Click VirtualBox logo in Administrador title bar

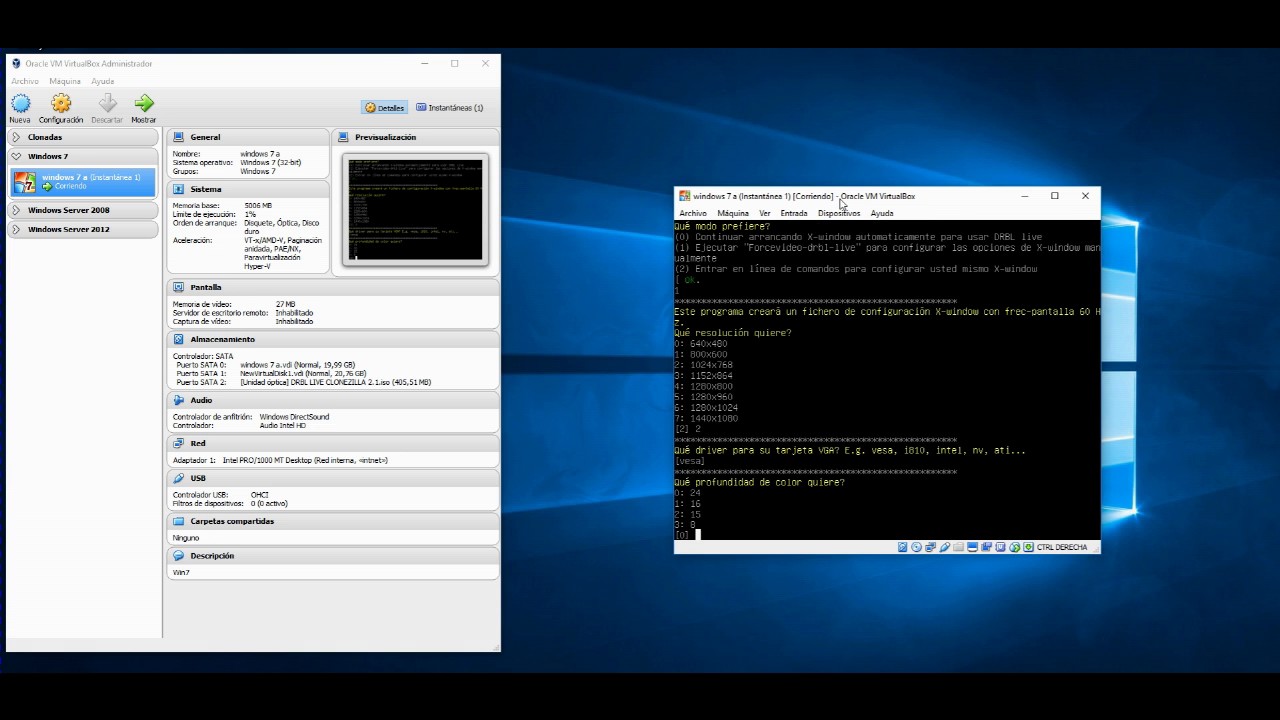pyautogui.click(x=16, y=63)
